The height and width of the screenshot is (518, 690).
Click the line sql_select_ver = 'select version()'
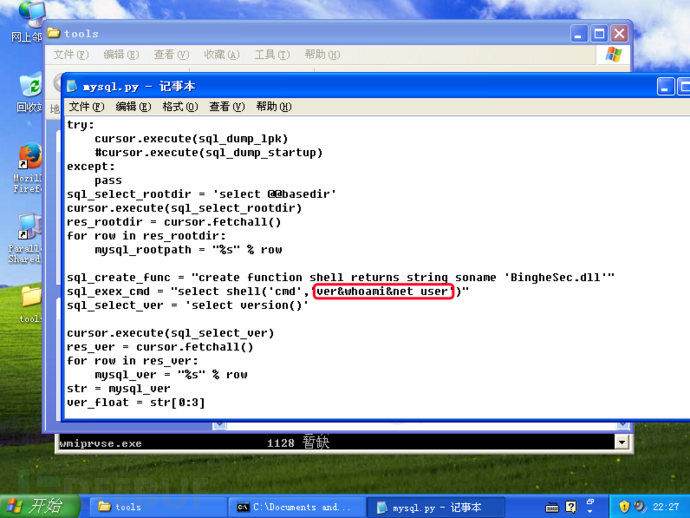pyautogui.click(x=187, y=305)
